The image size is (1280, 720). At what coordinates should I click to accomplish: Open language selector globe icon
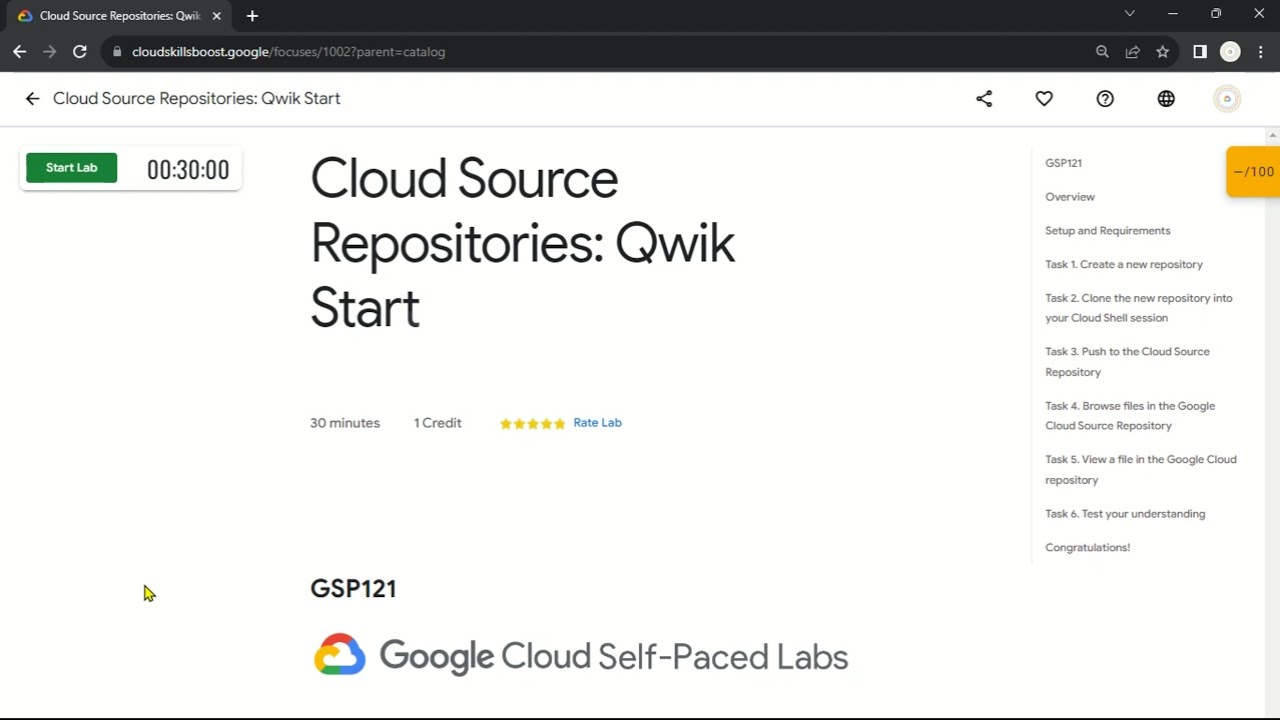point(1166,98)
